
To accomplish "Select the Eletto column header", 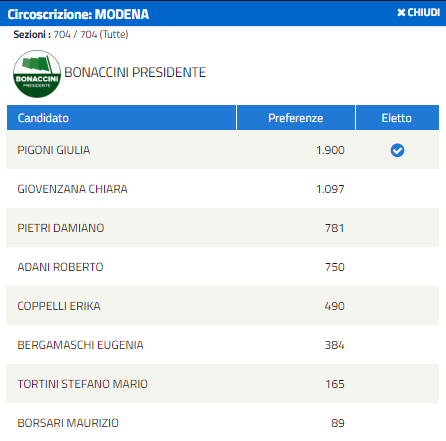I will (397, 118).
